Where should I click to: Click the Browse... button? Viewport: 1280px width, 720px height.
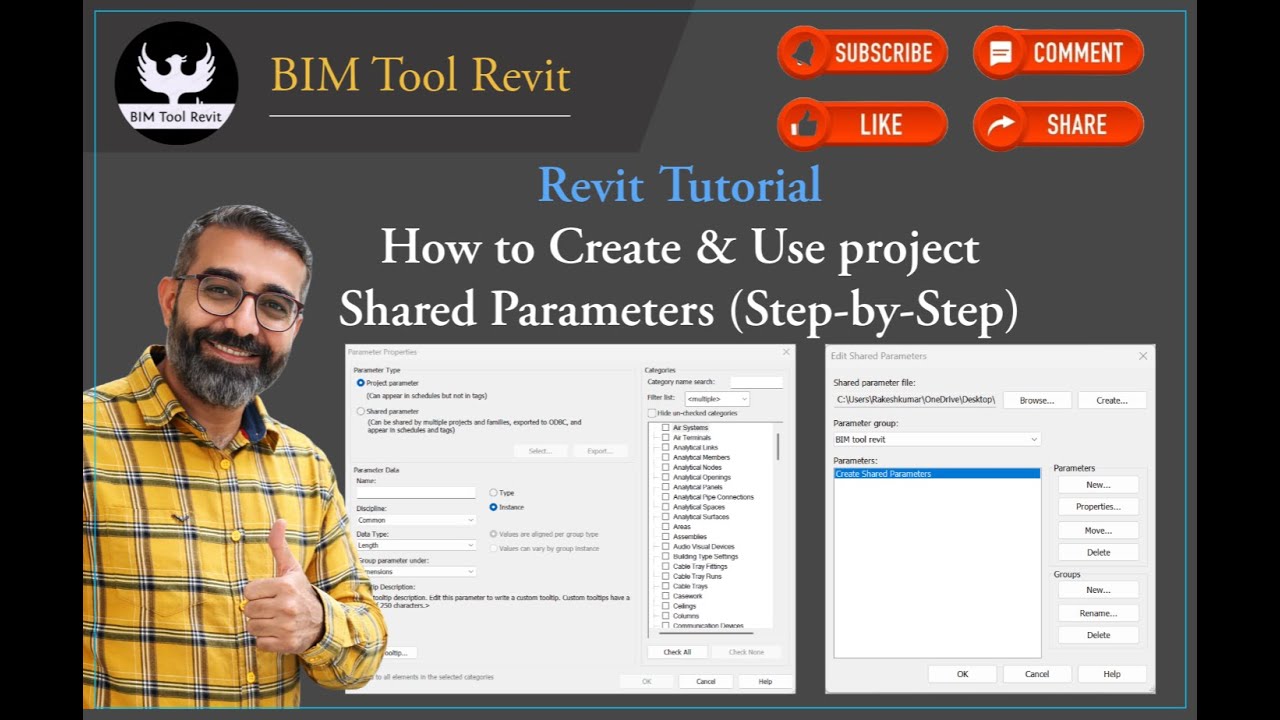[1037, 400]
